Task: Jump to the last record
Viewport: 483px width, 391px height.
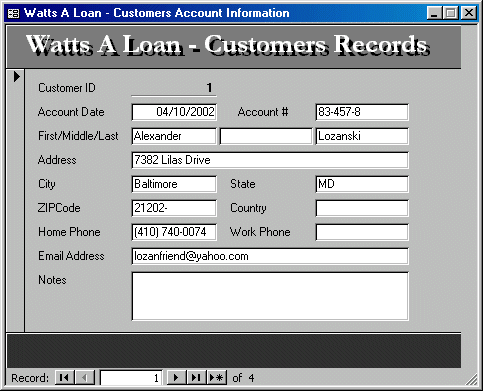Action: click(196, 378)
